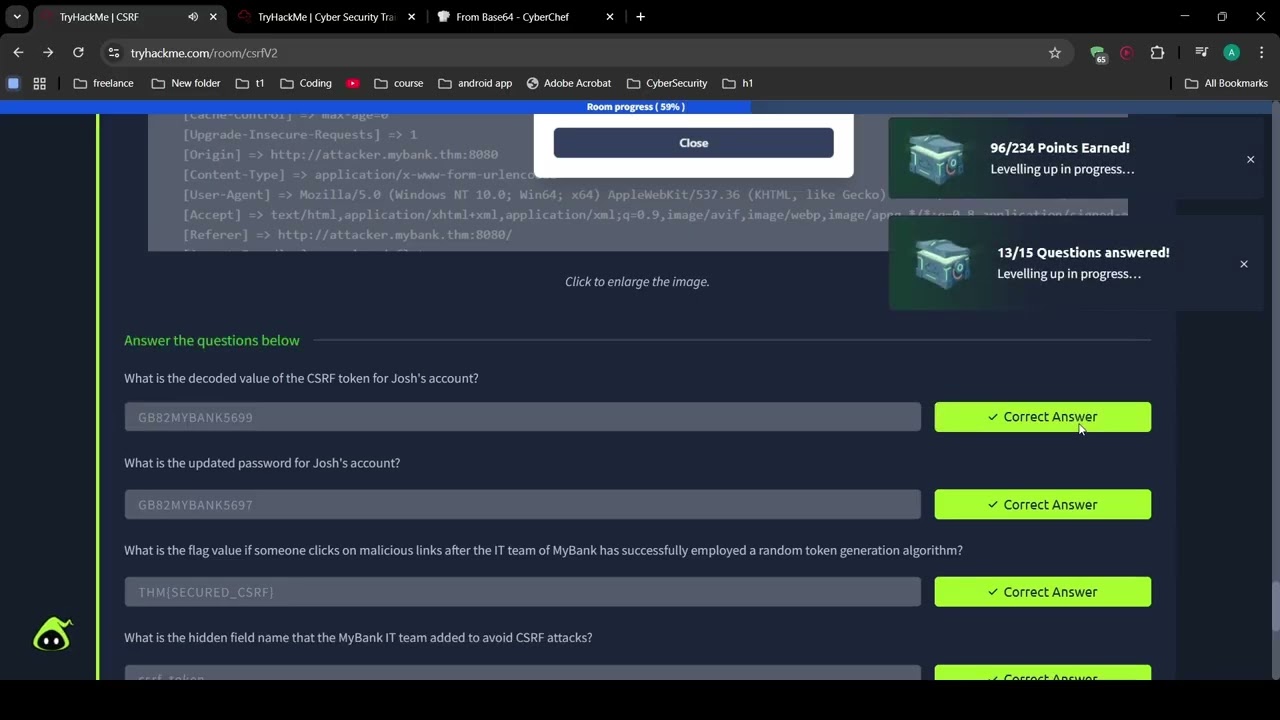The image size is (1280, 720).
Task: Open the Extensions puzzle menu
Action: coord(1157,53)
